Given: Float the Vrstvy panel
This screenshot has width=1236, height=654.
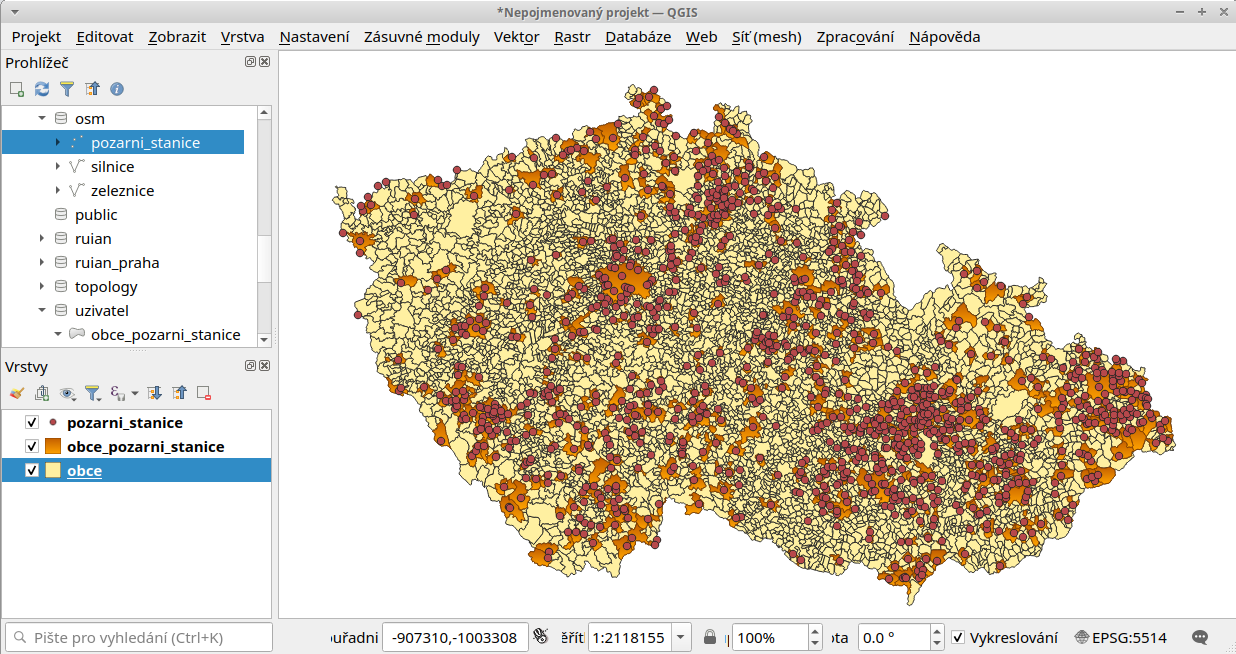Looking at the screenshot, I should (x=250, y=366).
